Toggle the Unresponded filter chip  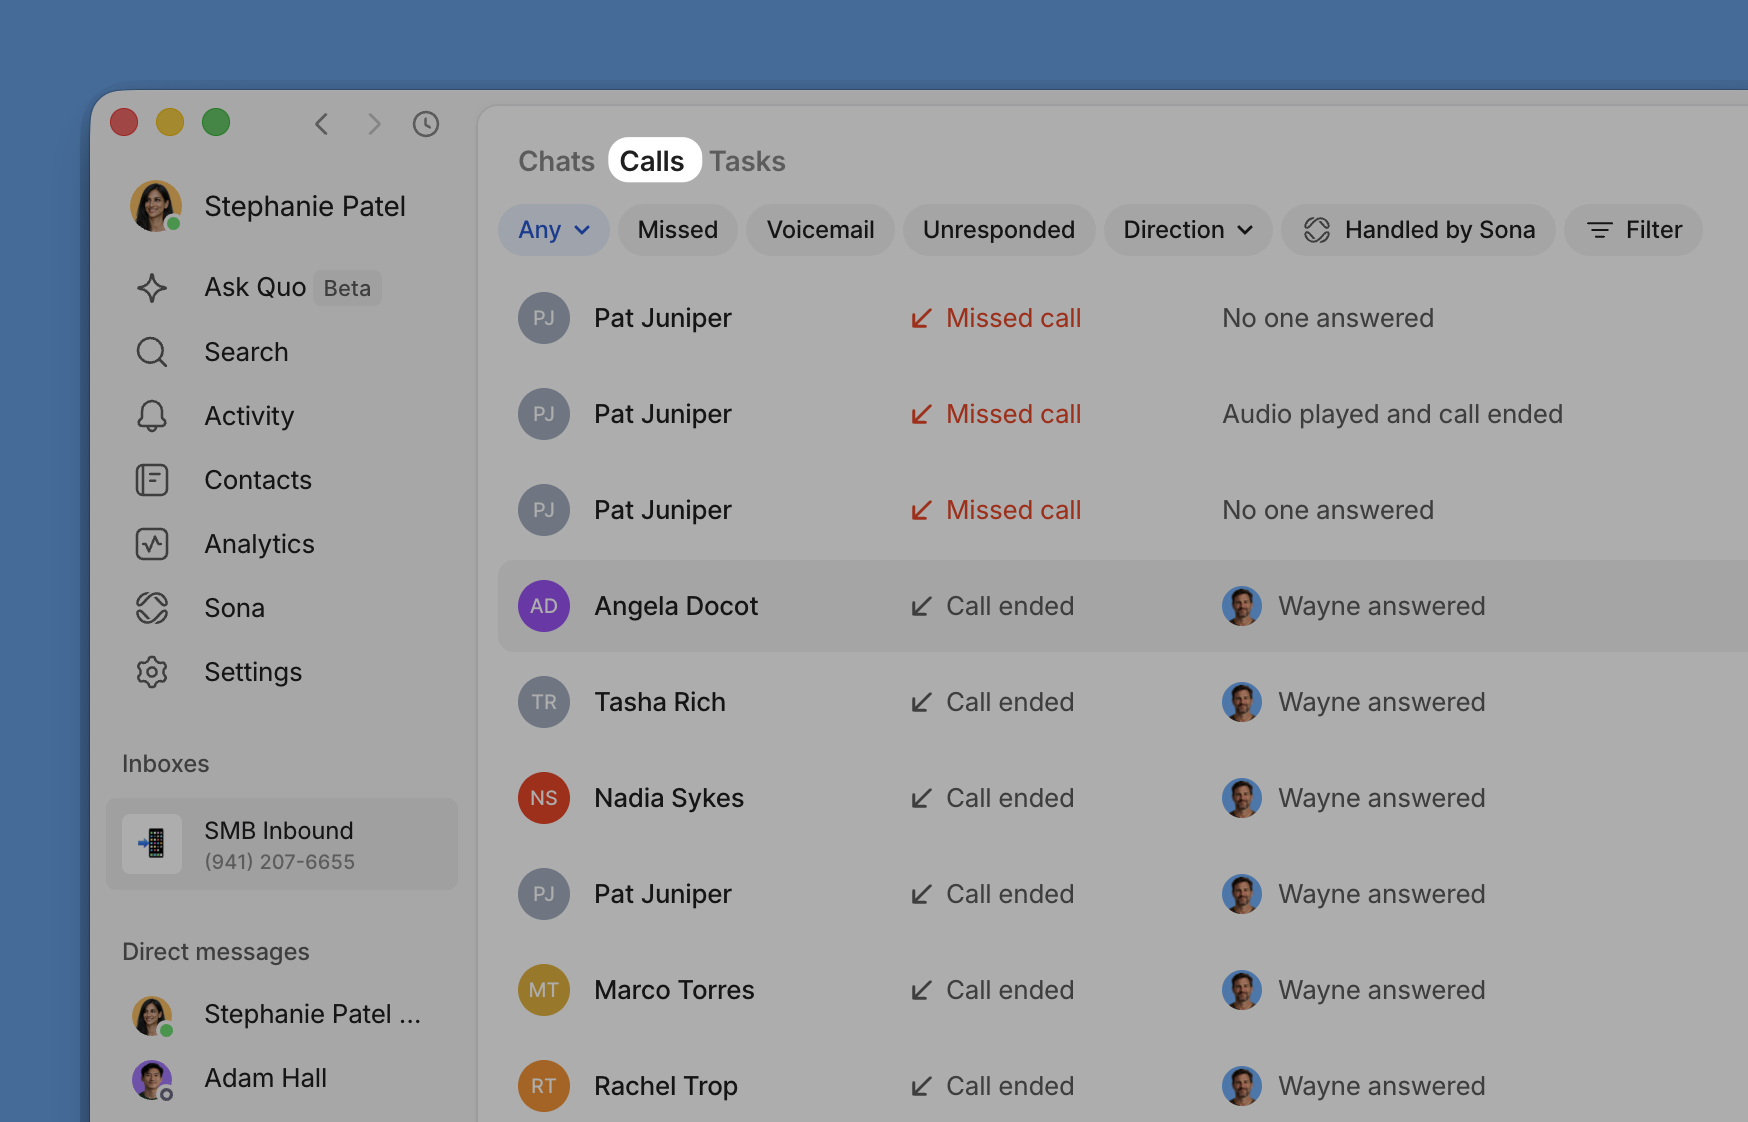pos(999,230)
